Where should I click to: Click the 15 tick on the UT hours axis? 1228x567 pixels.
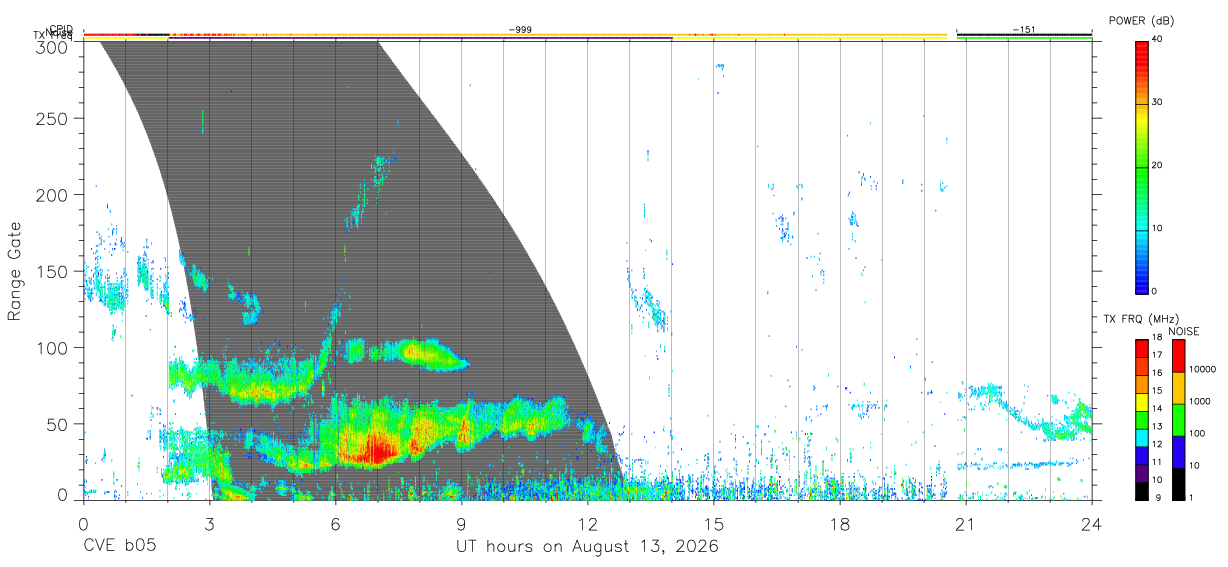point(714,523)
